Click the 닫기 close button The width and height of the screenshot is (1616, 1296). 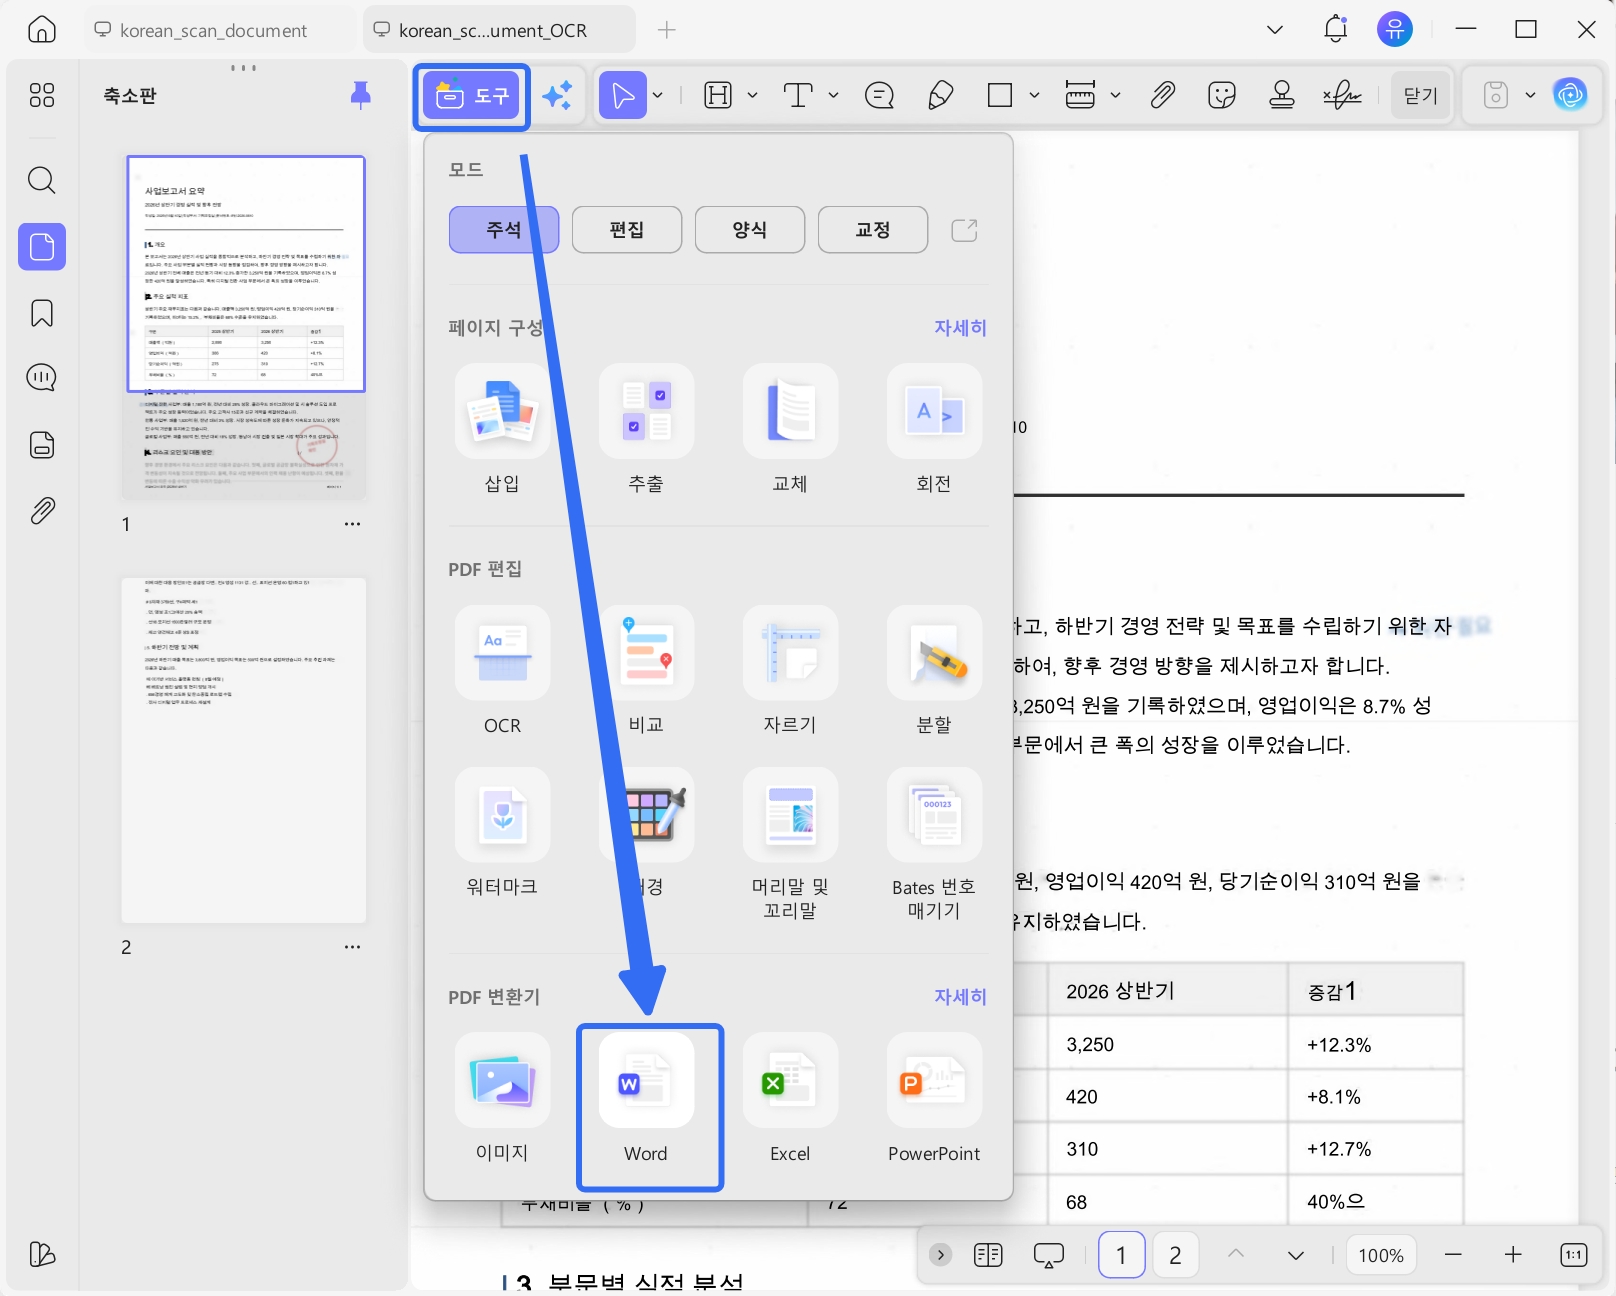tap(1421, 96)
